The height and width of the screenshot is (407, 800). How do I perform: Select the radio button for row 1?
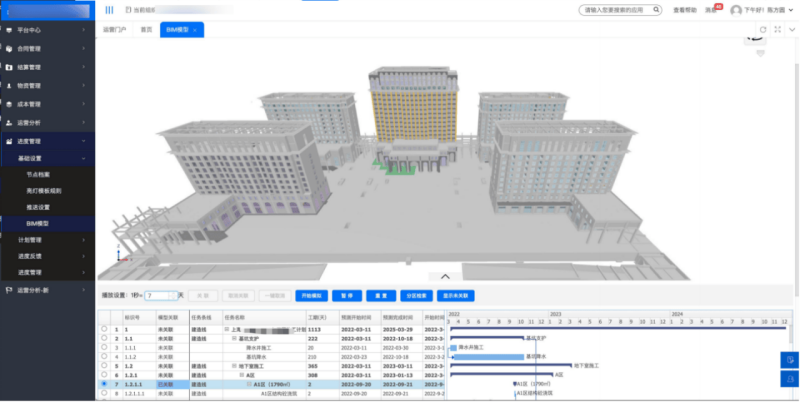pyautogui.click(x=103, y=328)
